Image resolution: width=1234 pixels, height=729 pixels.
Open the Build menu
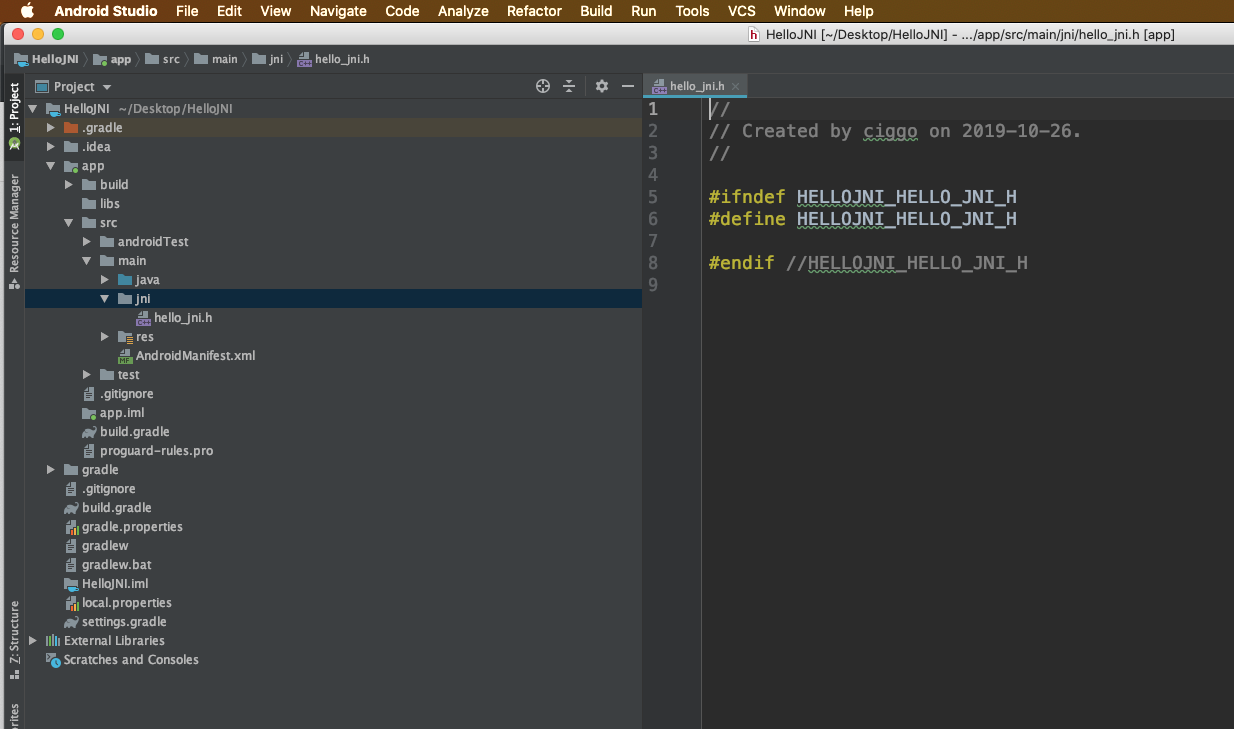(x=596, y=11)
